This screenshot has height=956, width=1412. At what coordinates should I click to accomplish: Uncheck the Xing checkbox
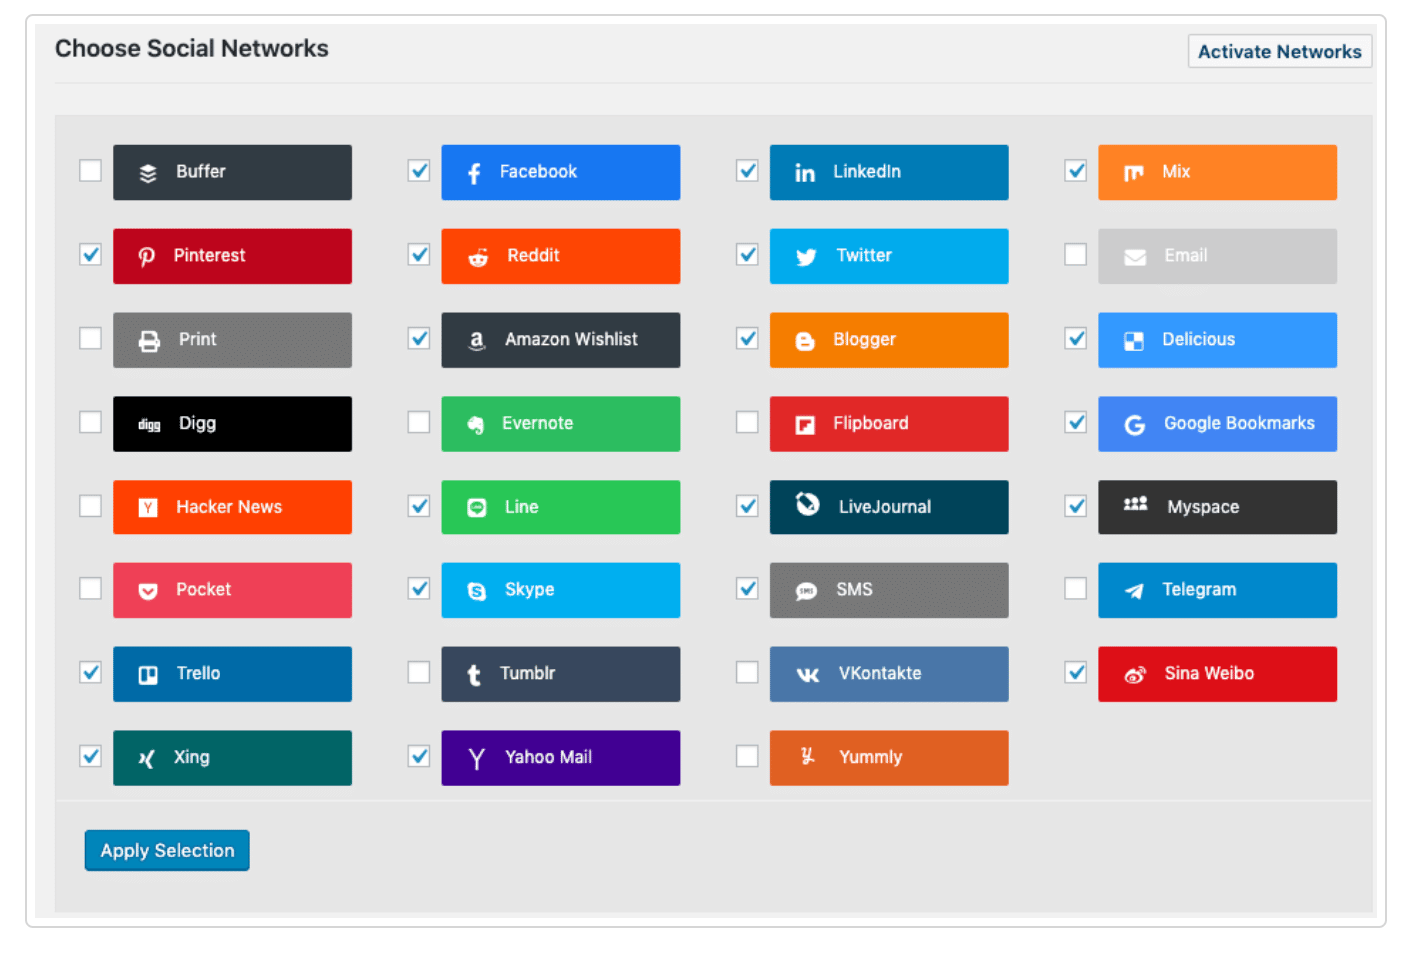coord(91,757)
